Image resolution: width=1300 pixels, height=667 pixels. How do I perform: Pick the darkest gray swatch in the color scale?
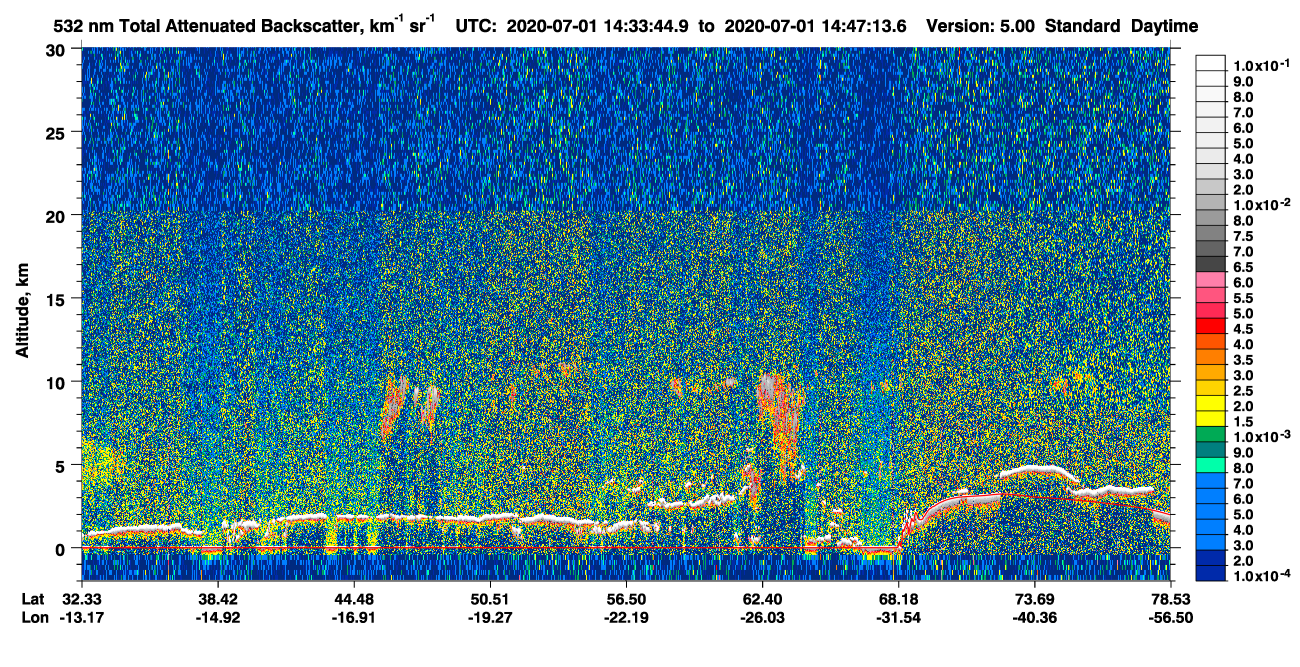1211,263
